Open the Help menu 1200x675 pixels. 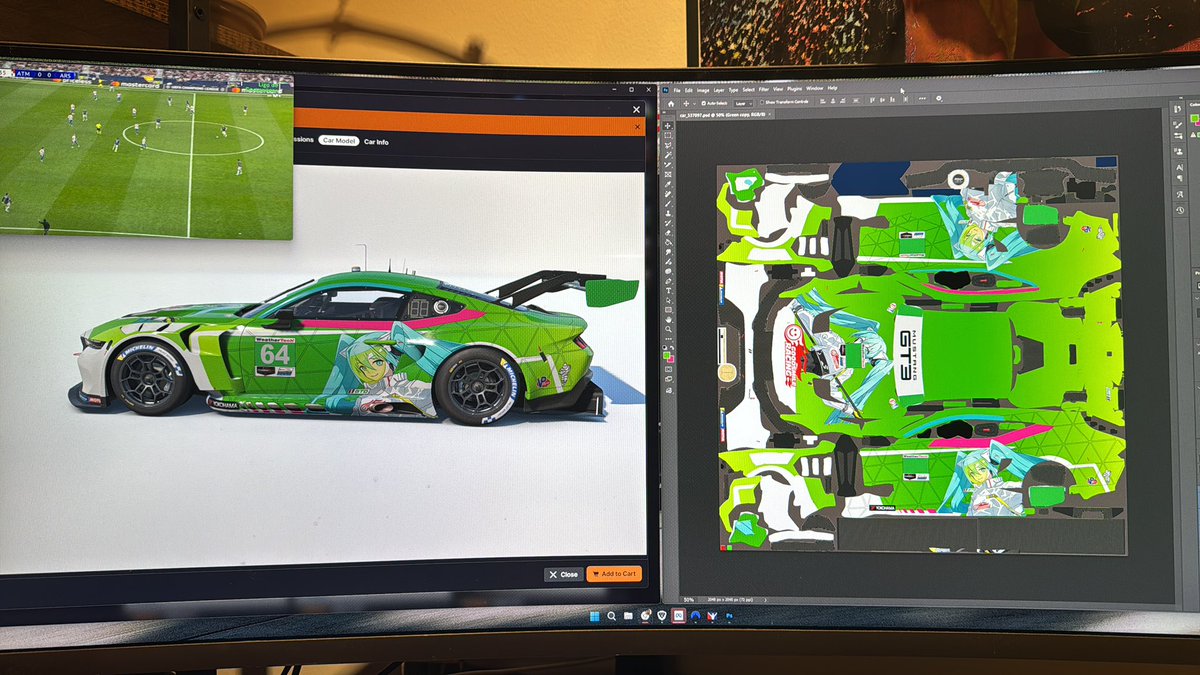tap(833, 88)
